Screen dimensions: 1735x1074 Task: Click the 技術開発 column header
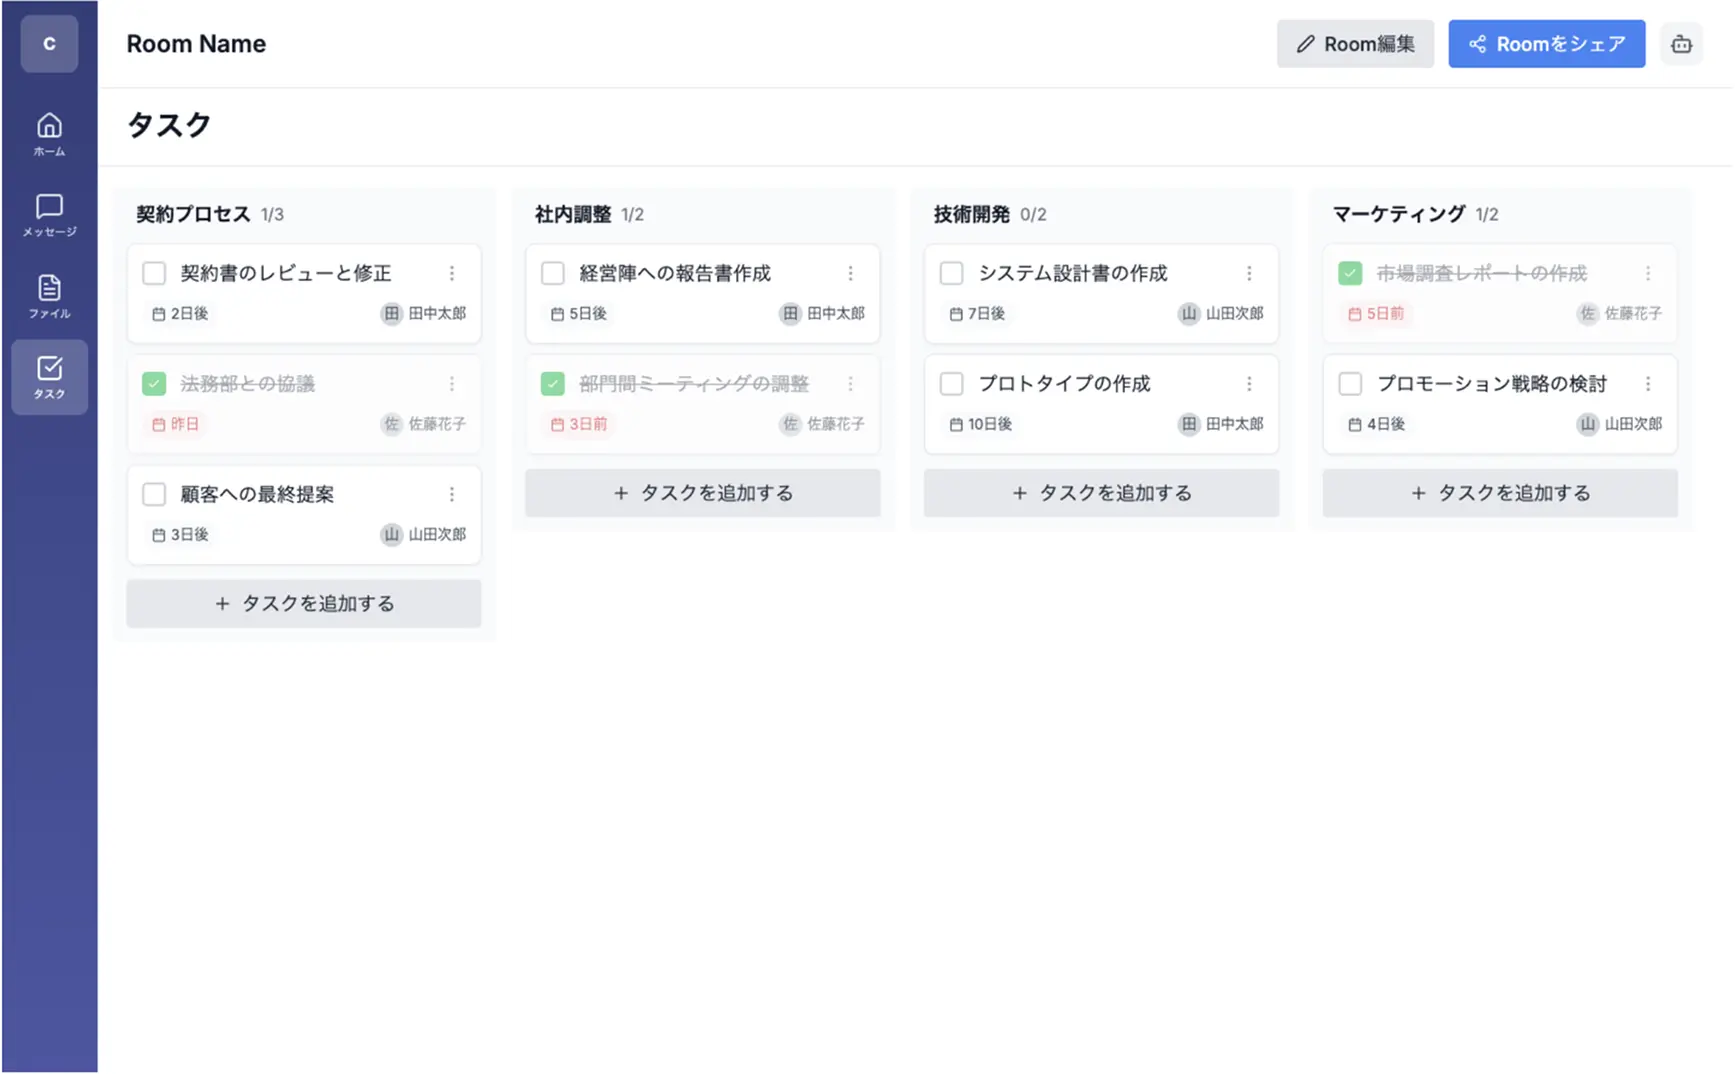click(971, 214)
